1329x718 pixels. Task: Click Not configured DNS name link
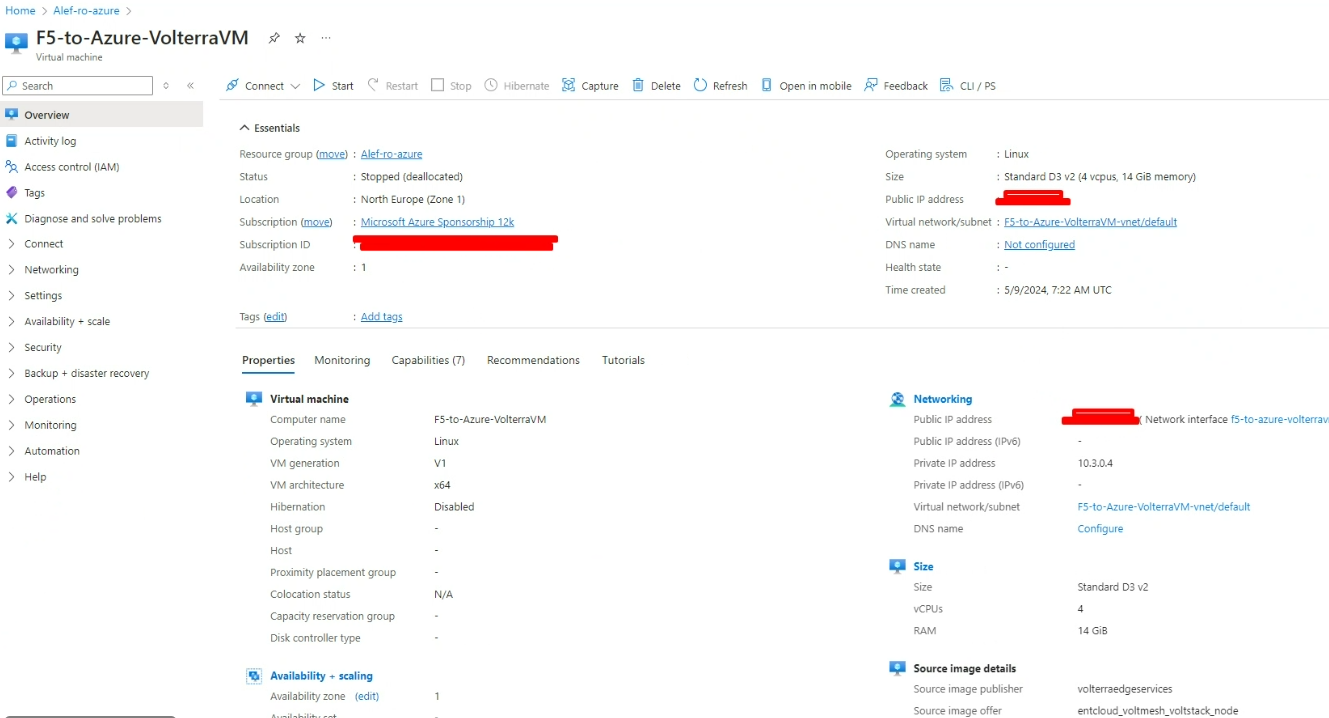[1039, 245]
